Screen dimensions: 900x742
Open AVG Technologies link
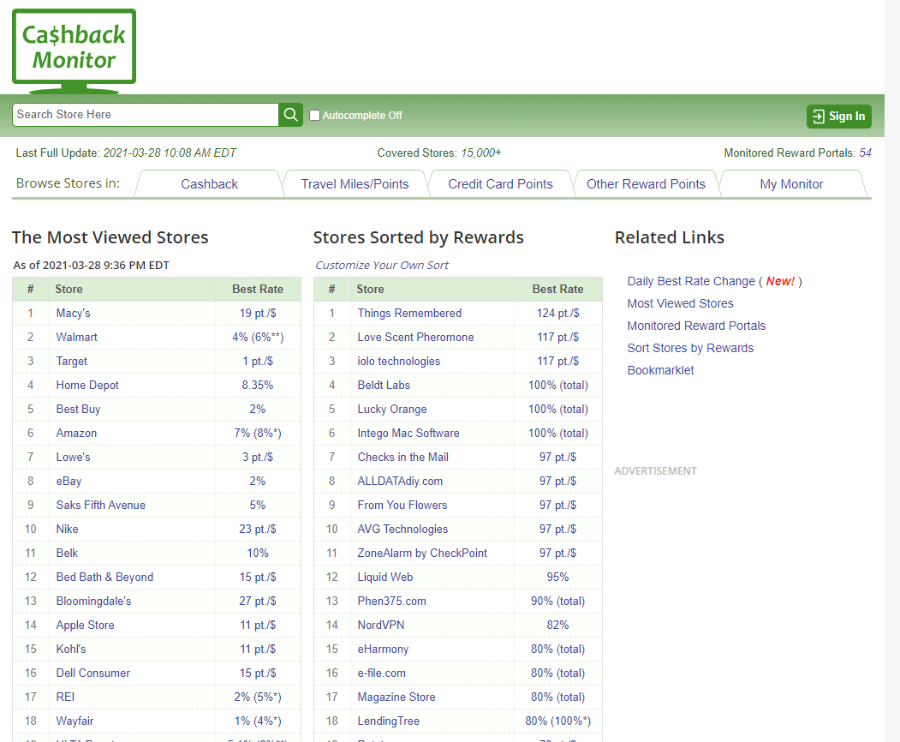402,530
